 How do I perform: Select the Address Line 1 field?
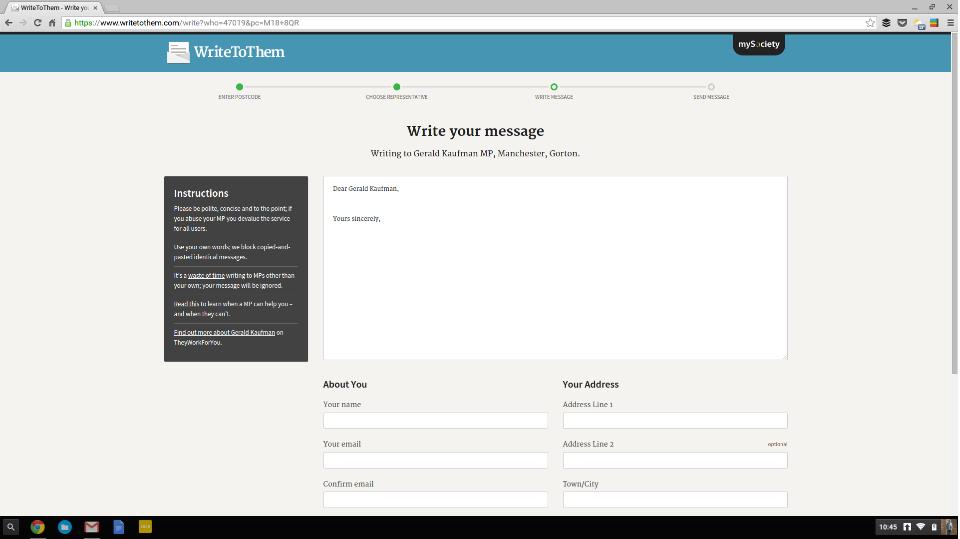click(x=675, y=421)
